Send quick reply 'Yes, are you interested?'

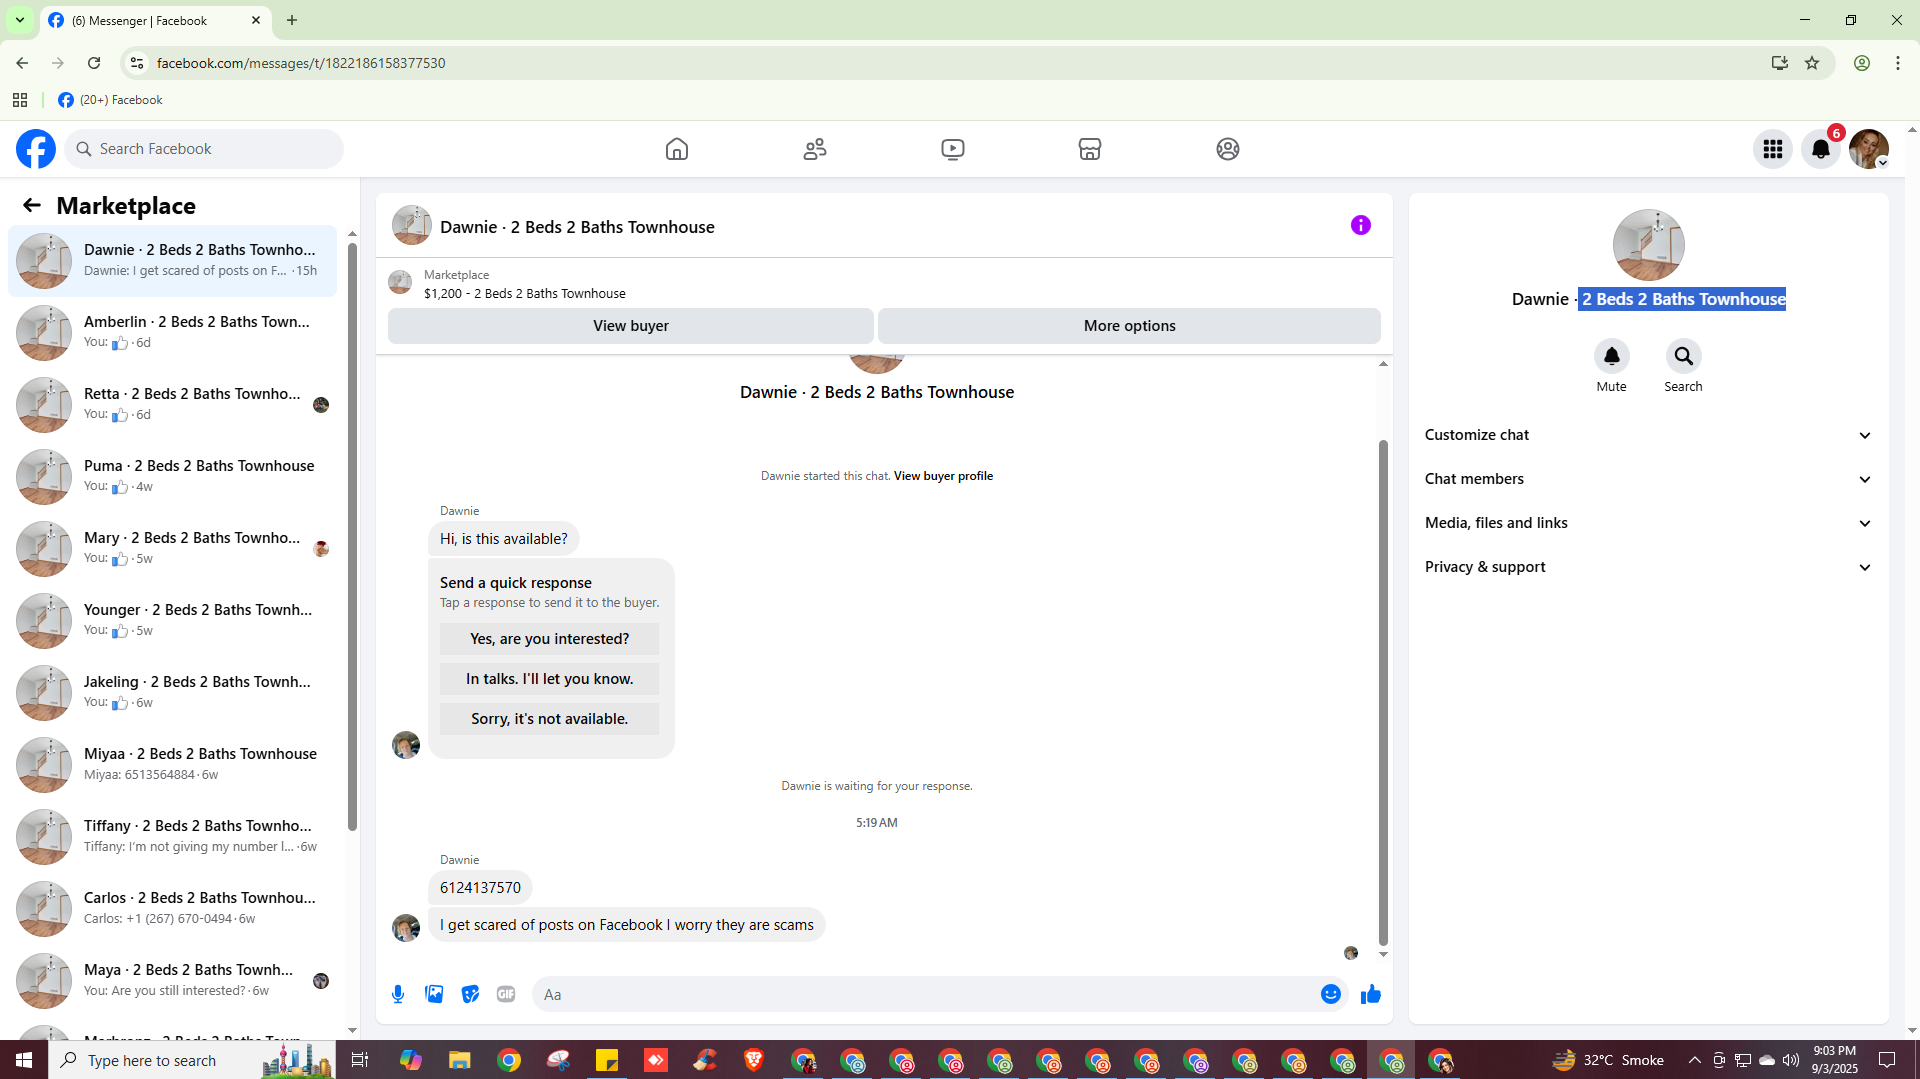550,639
